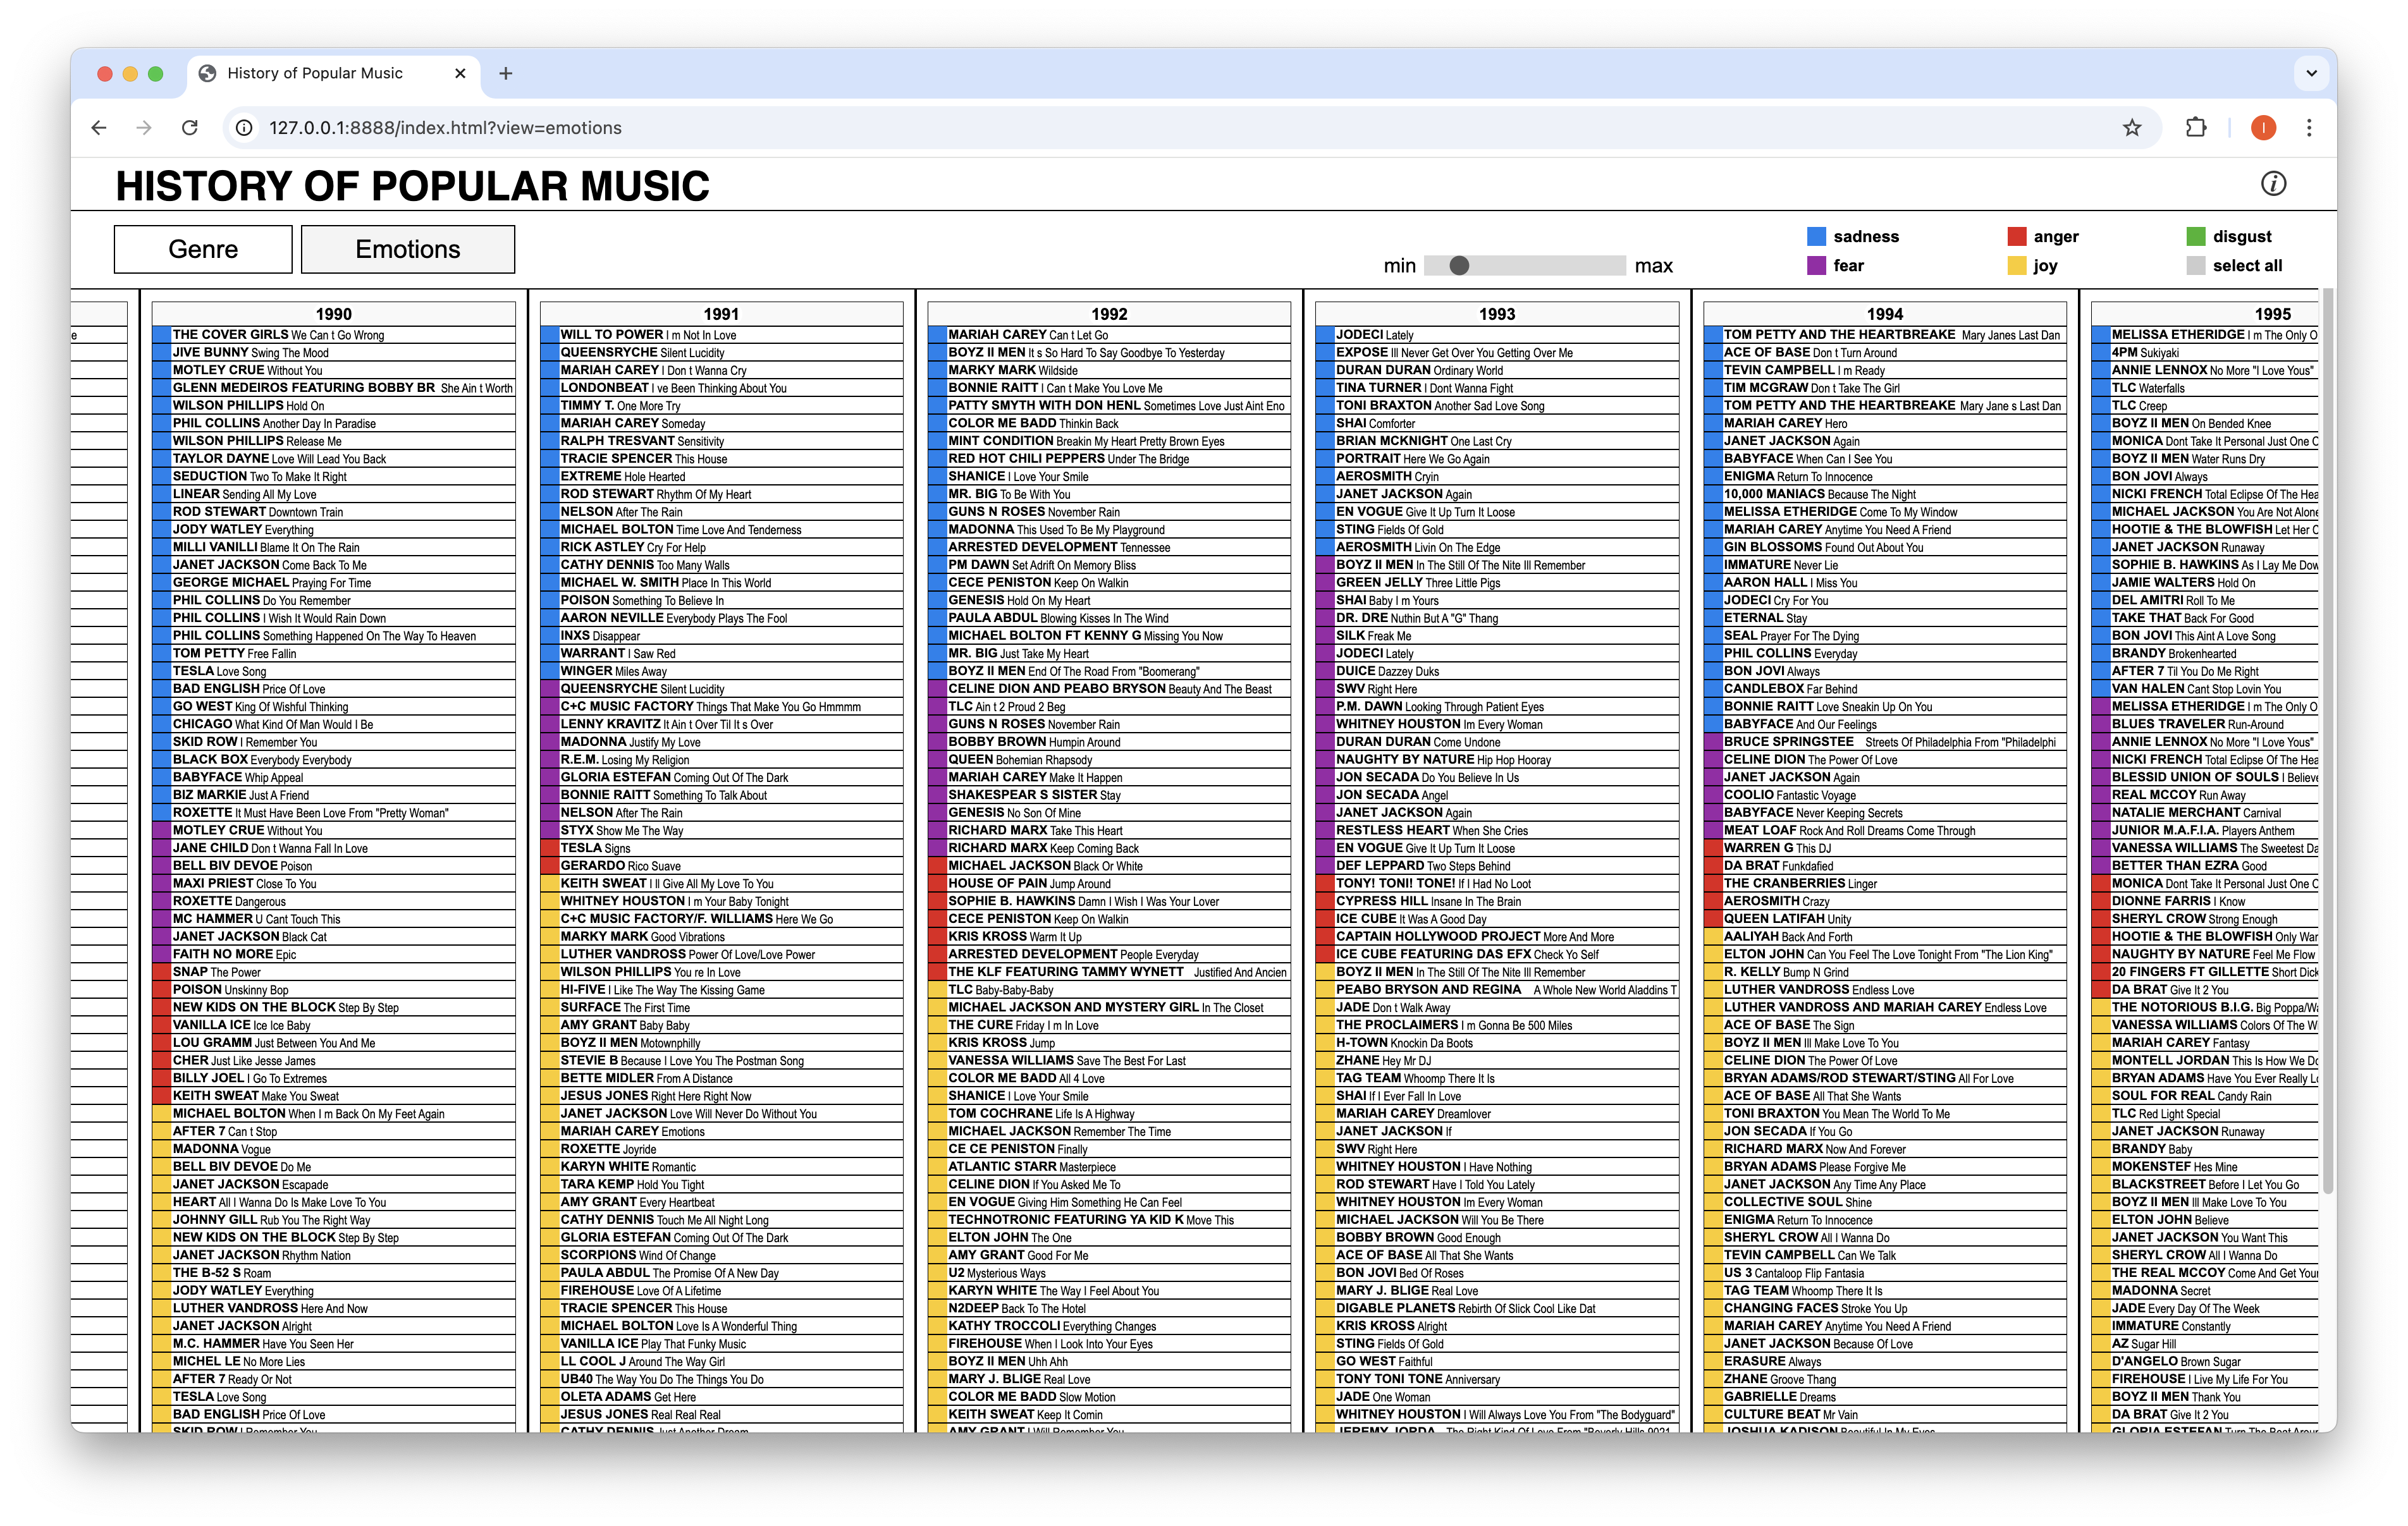Open the browser extensions puzzle icon
Viewport: 2408px width, 1526px height.
tap(2196, 128)
